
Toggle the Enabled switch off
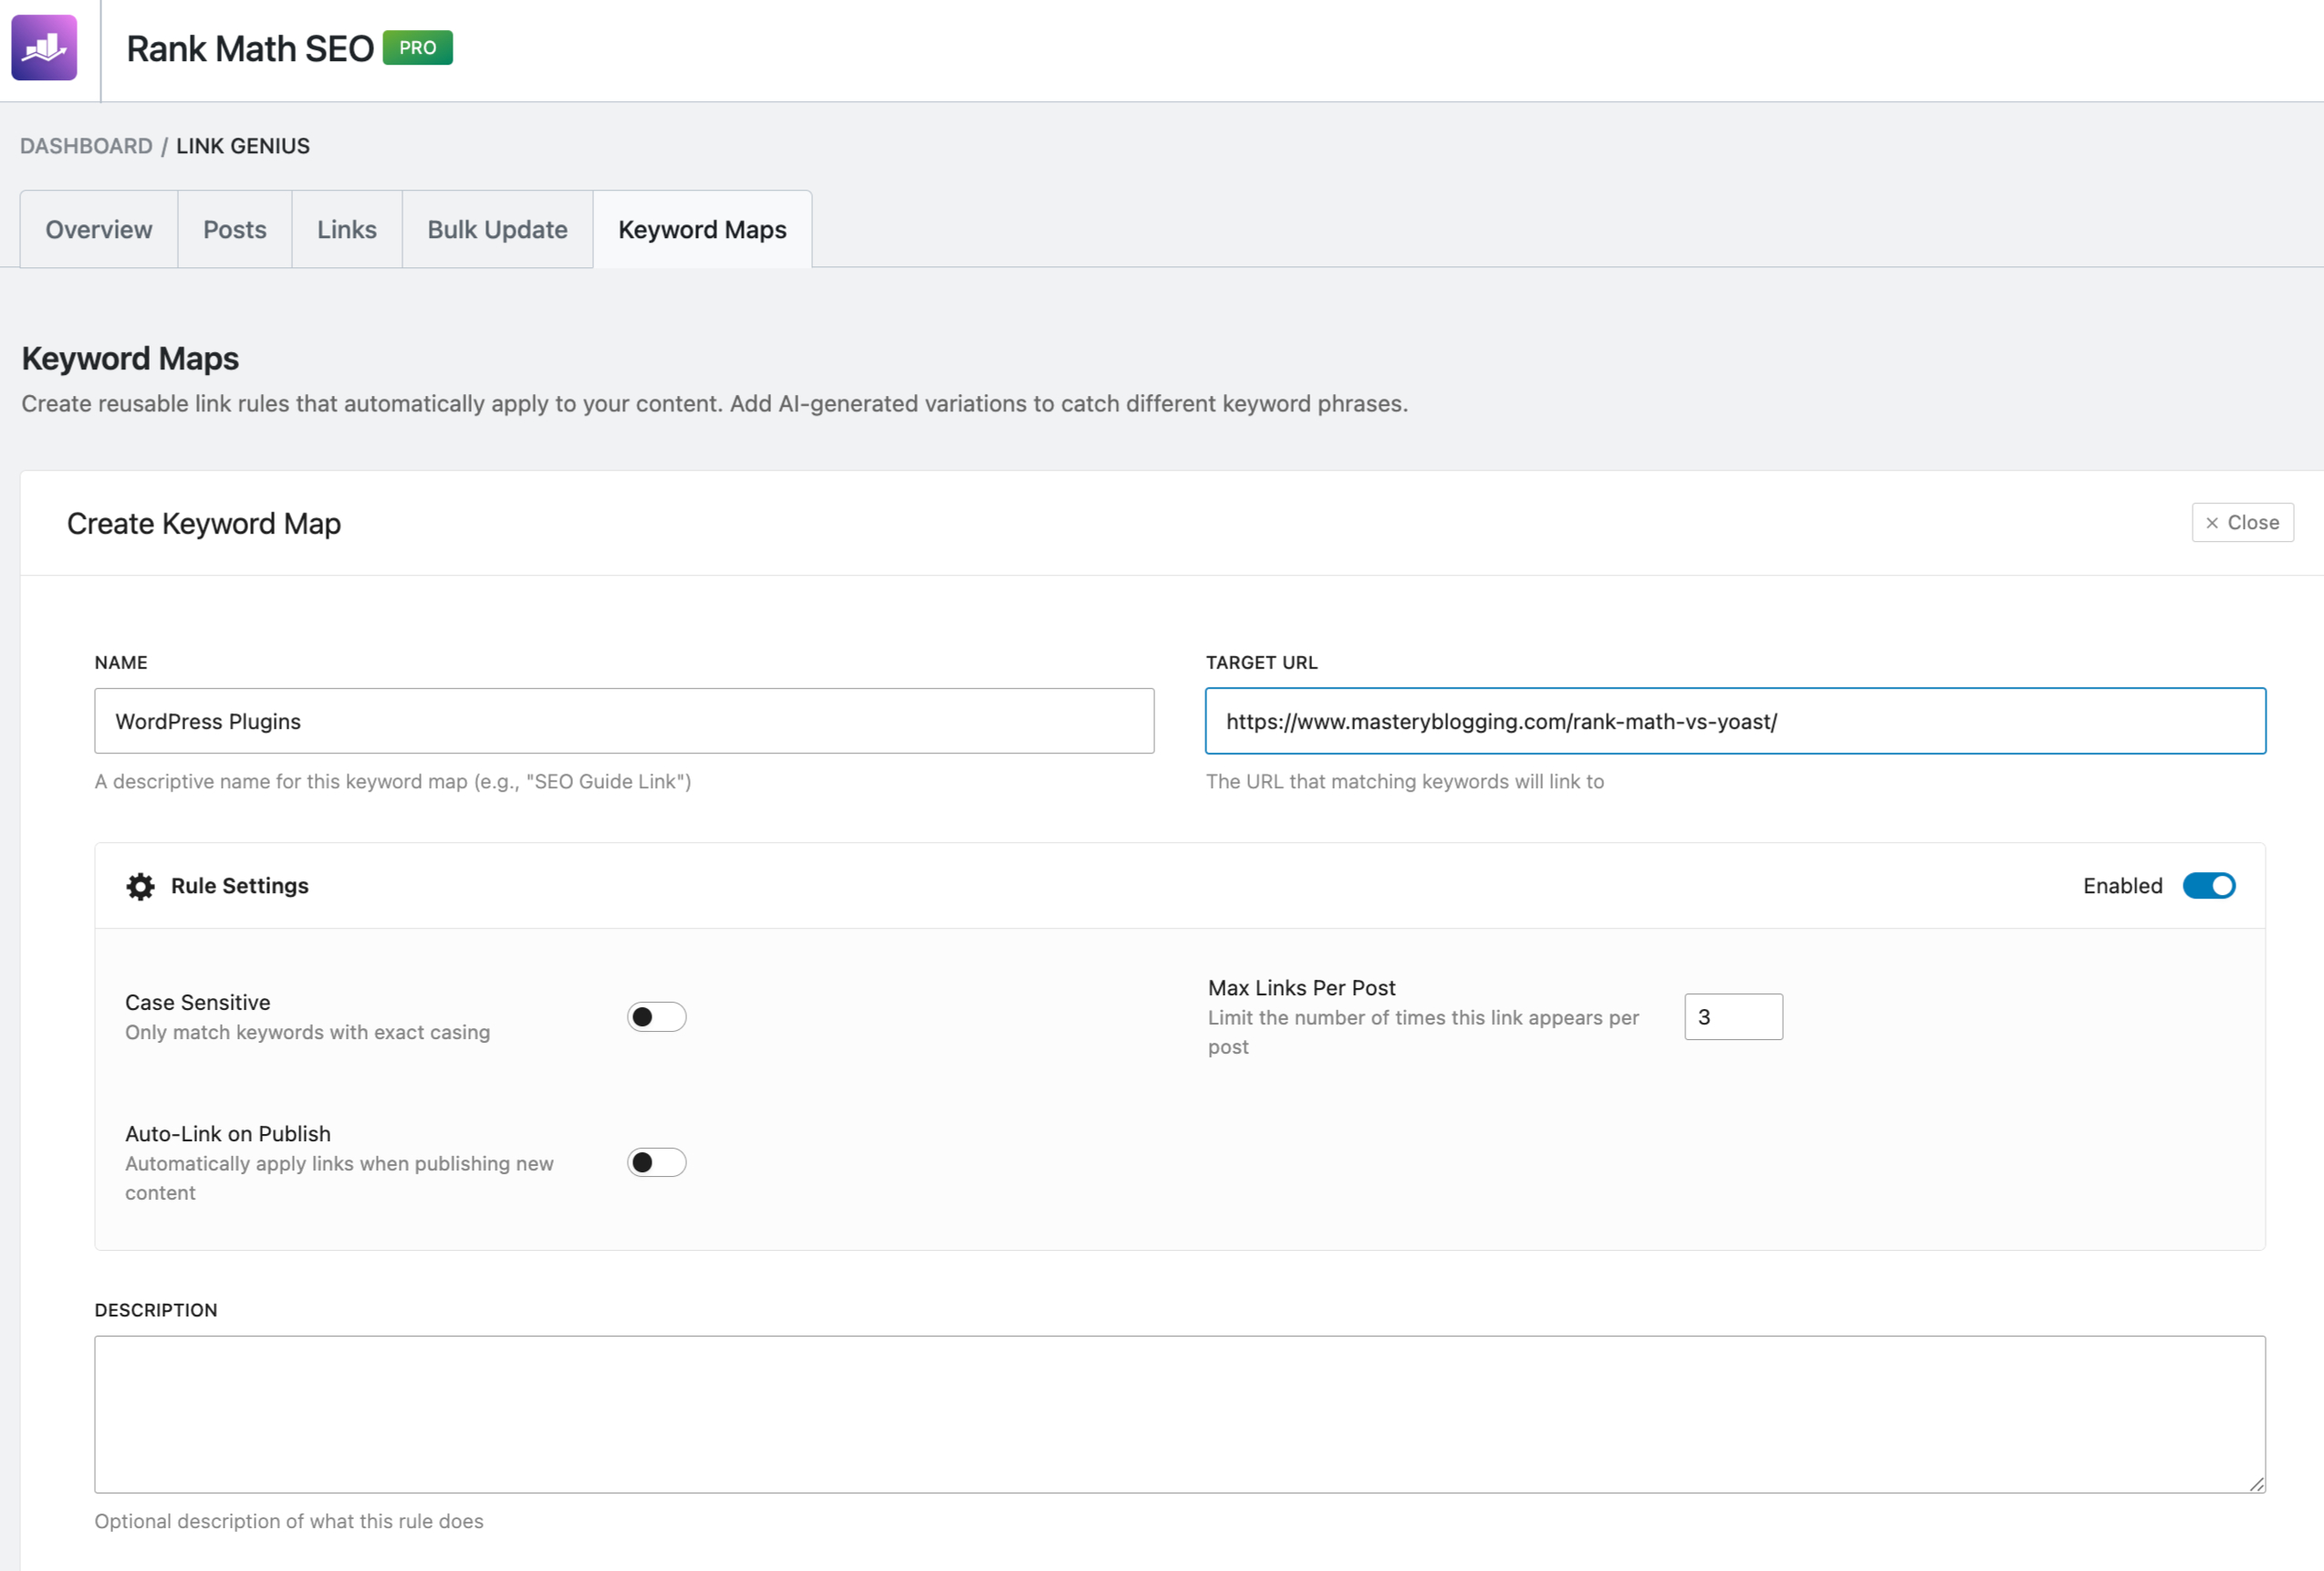point(2208,886)
